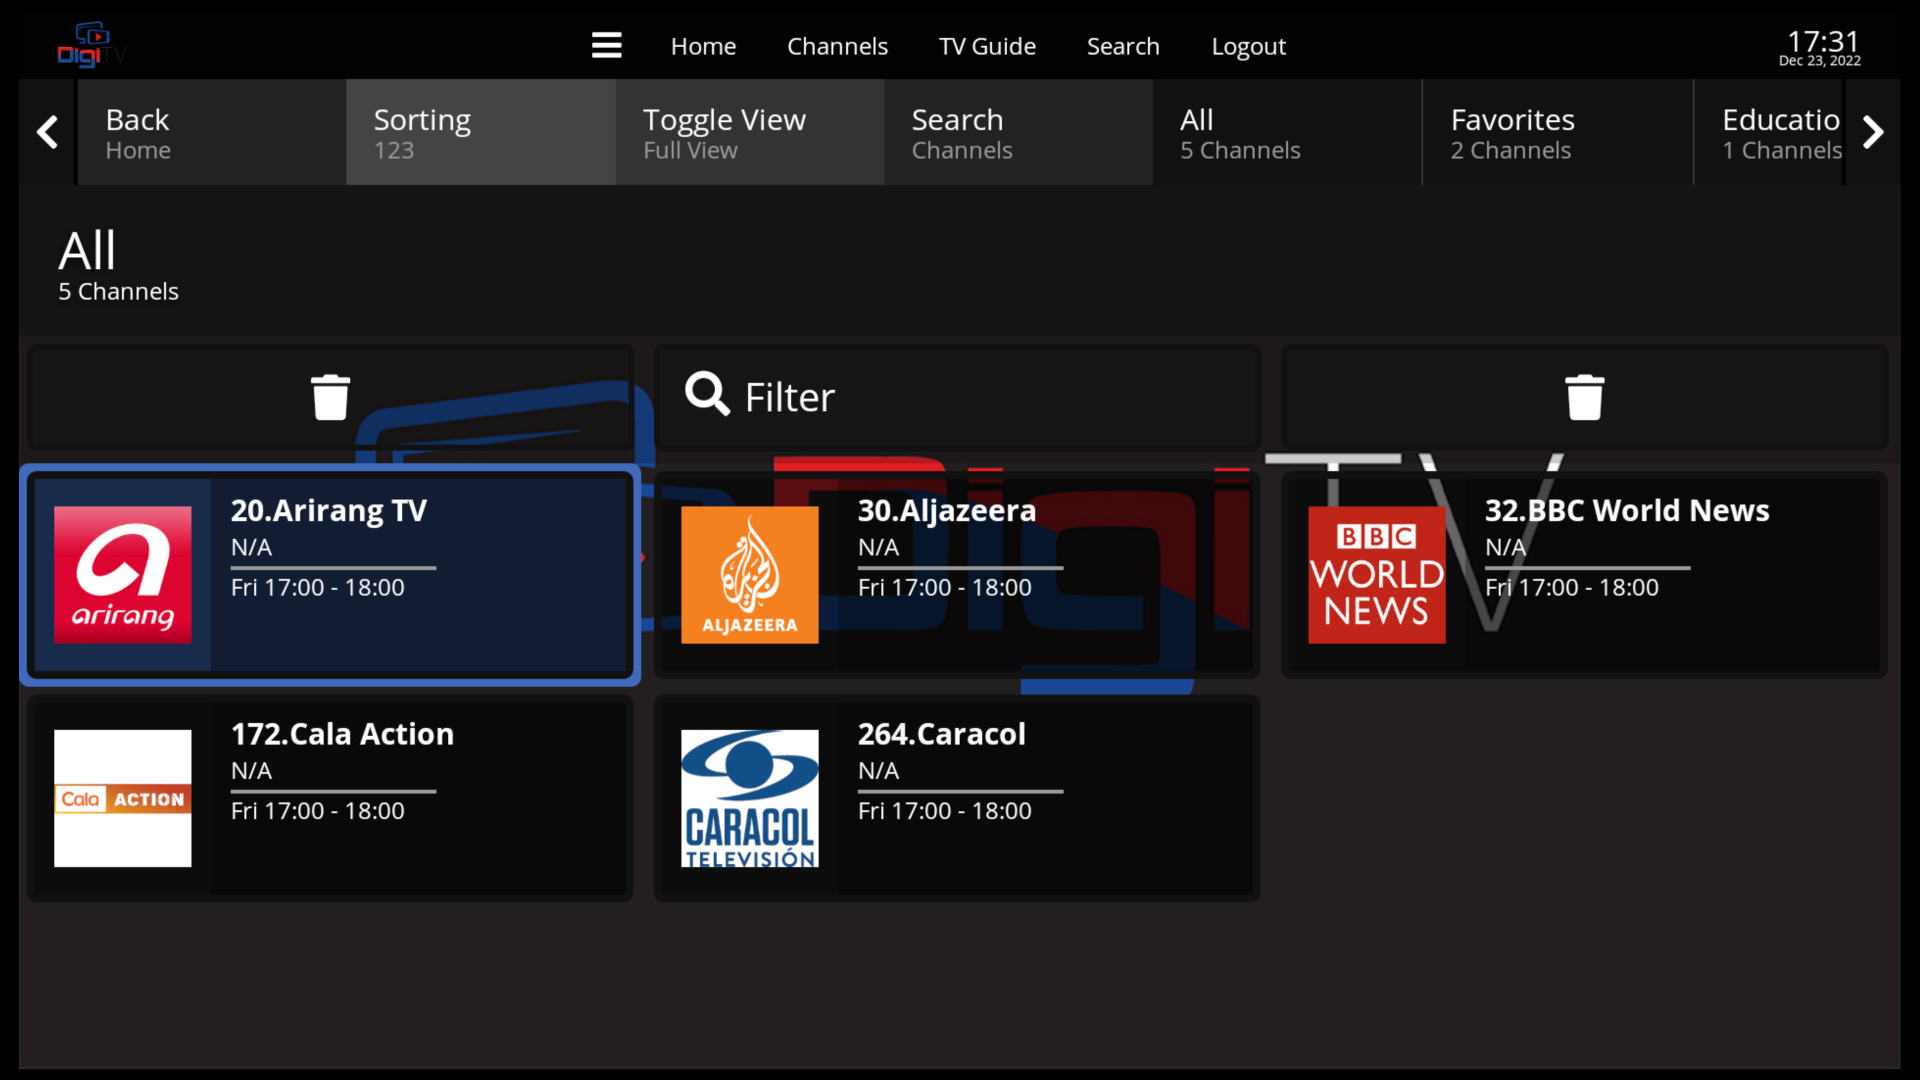
Task: Toggle Full View mode
Action: (x=748, y=132)
